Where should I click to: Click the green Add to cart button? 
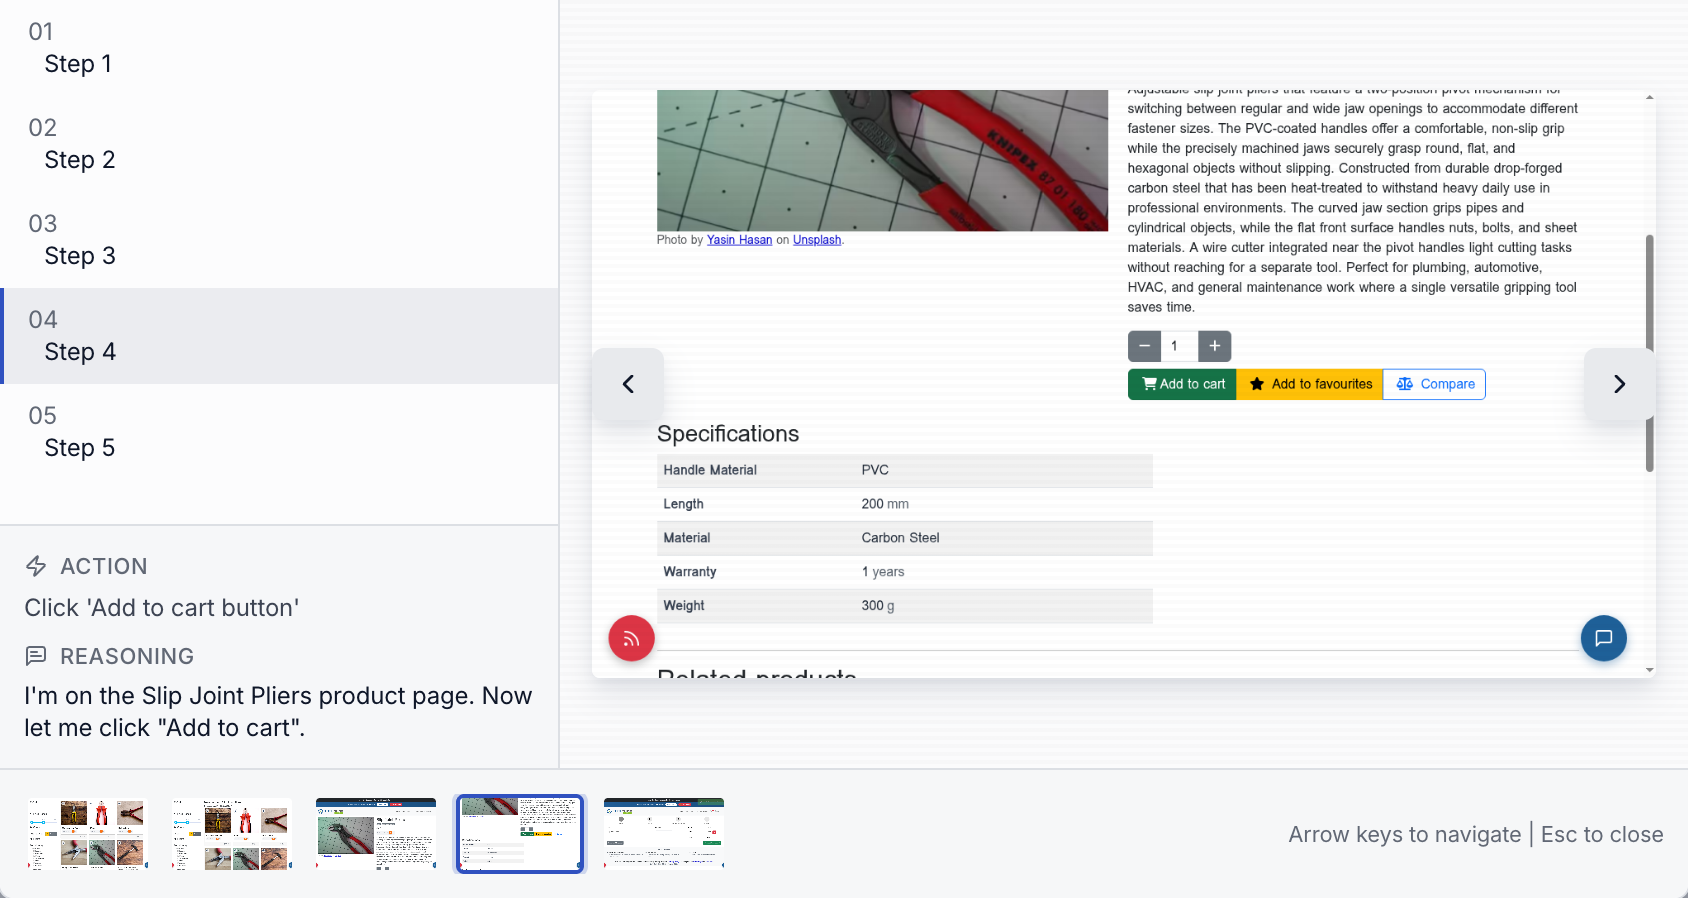[x=1182, y=384]
